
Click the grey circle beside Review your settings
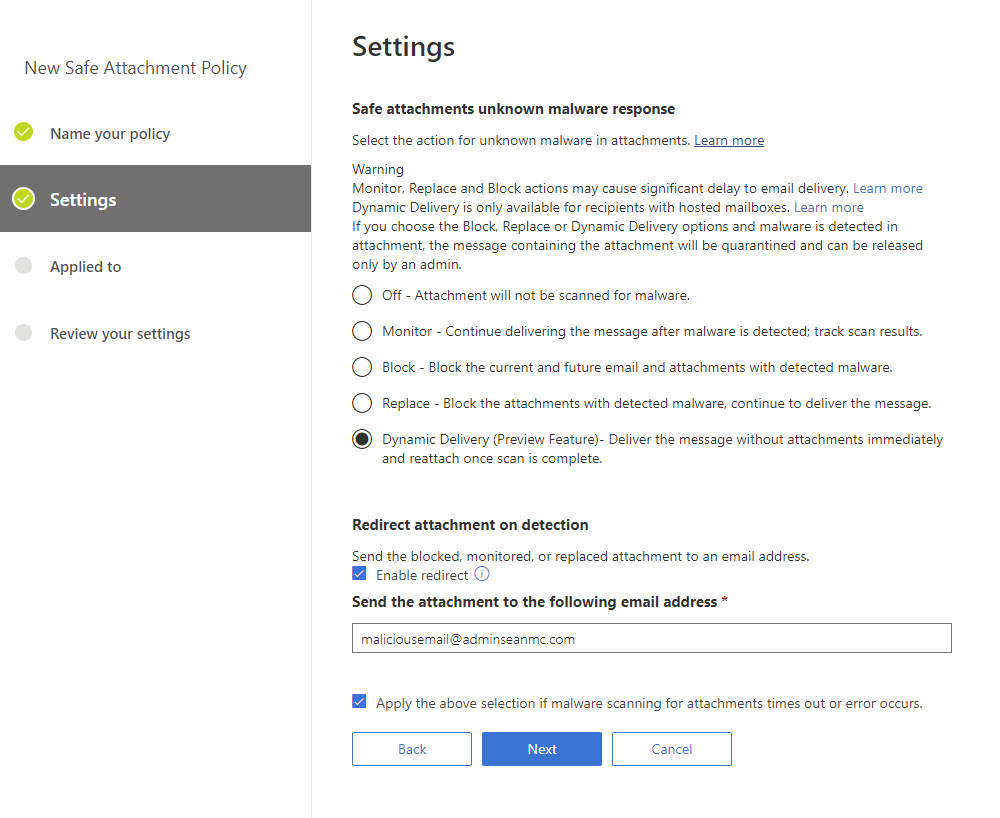pos(24,333)
